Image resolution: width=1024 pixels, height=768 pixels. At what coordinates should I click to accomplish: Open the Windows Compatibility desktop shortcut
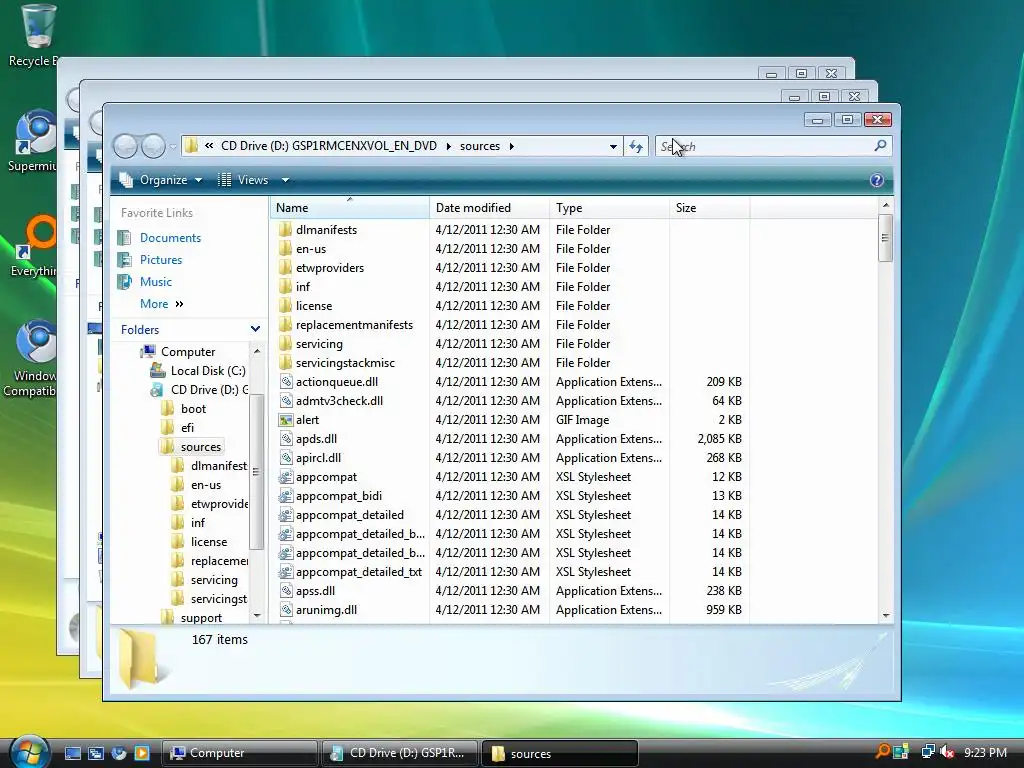pos(35,358)
